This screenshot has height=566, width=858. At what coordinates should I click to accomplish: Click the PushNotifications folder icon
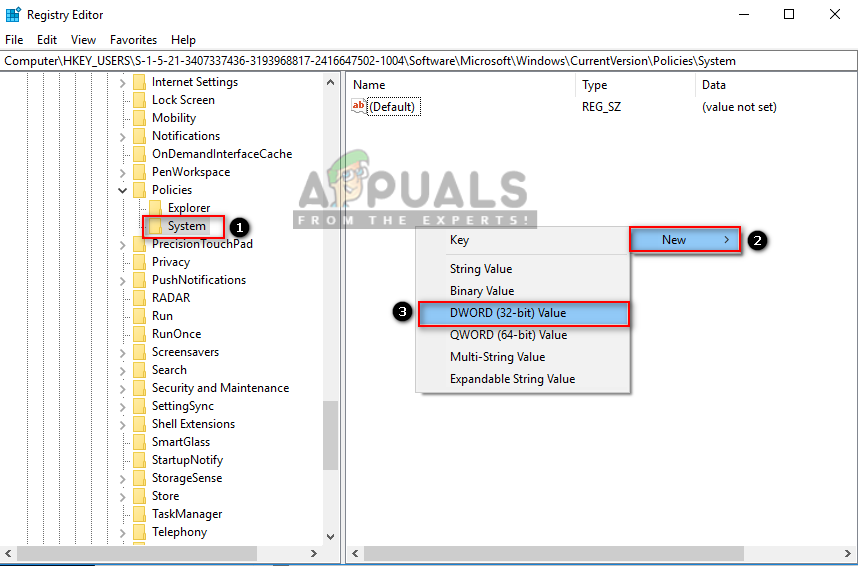[140, 280]
